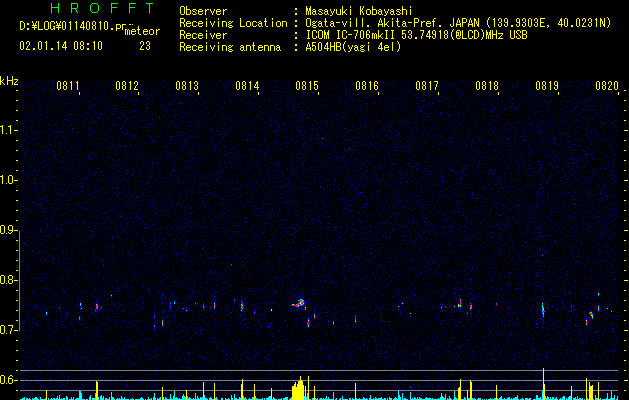Click the 0819 time marker
Screen dimensions: 629x400
[x=547, y=85]
